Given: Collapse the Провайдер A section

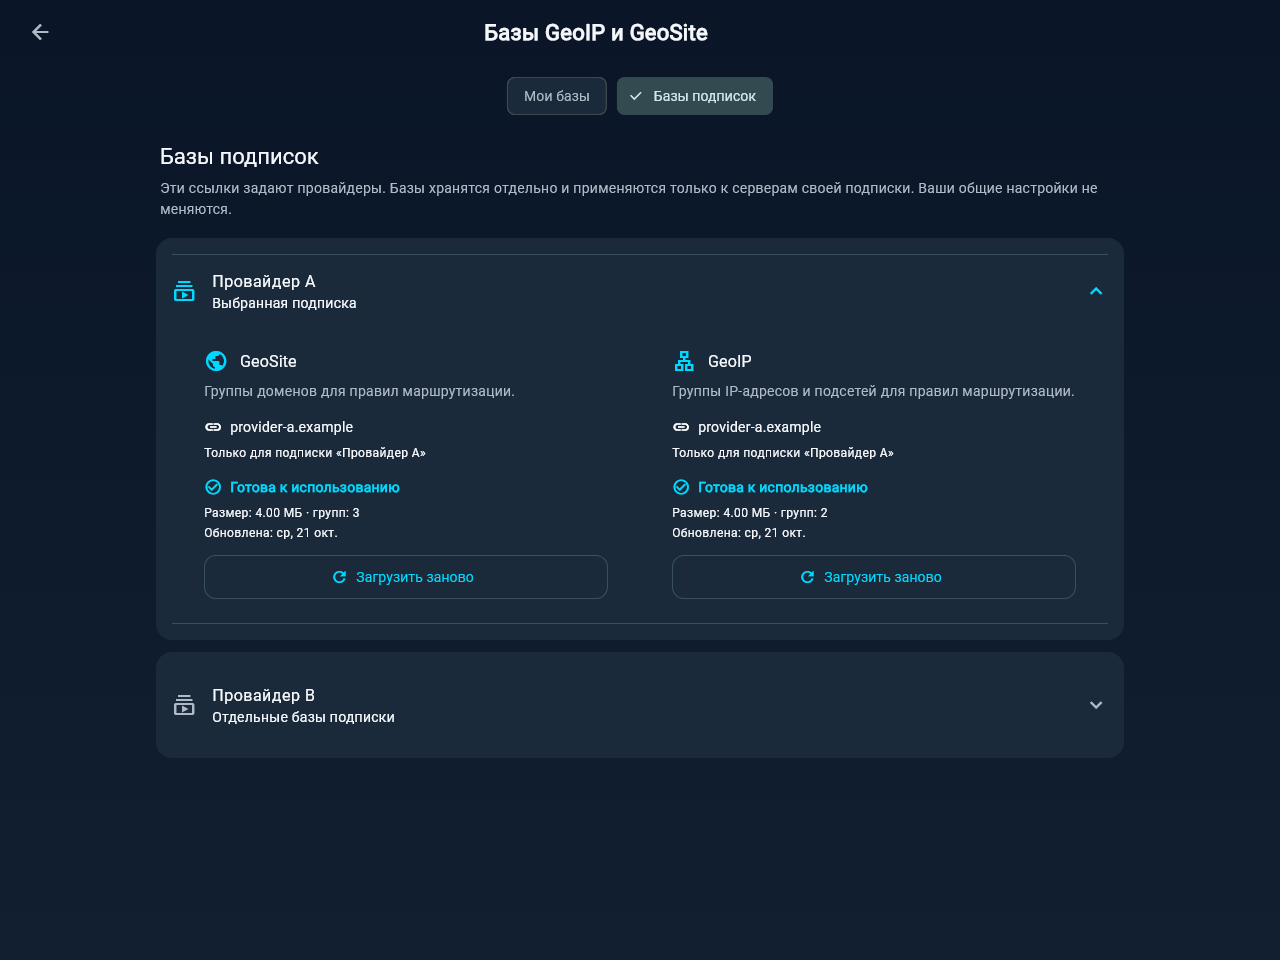Looking at the screenshot, I should click(x=1096, y=291).
